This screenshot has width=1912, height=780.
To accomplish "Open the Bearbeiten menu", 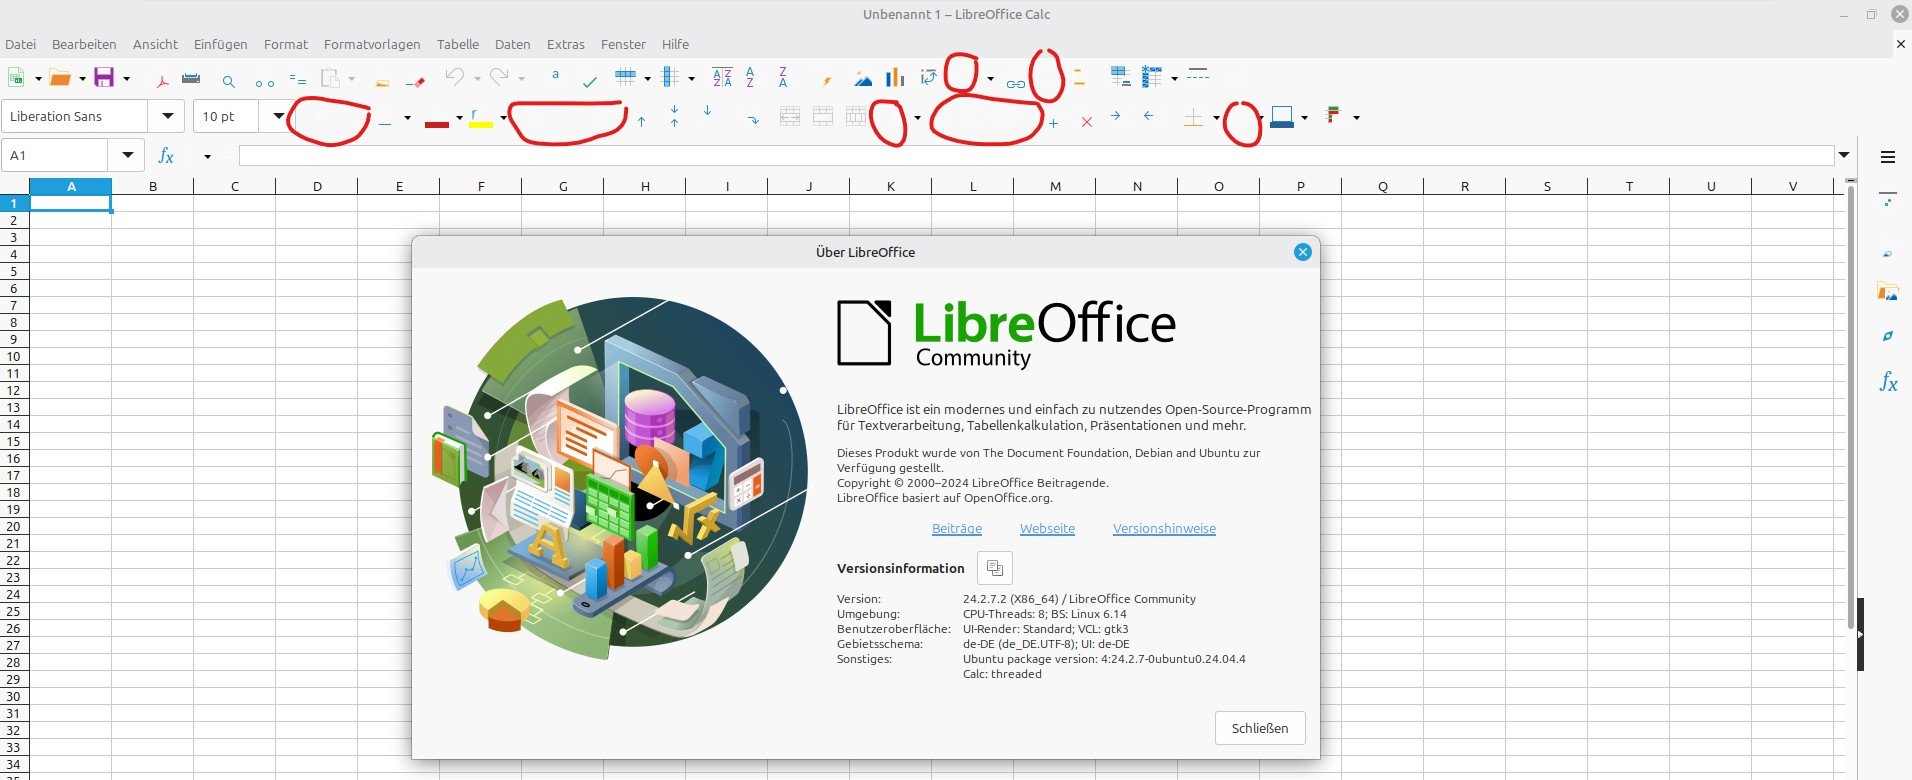I will pos(84,44).
